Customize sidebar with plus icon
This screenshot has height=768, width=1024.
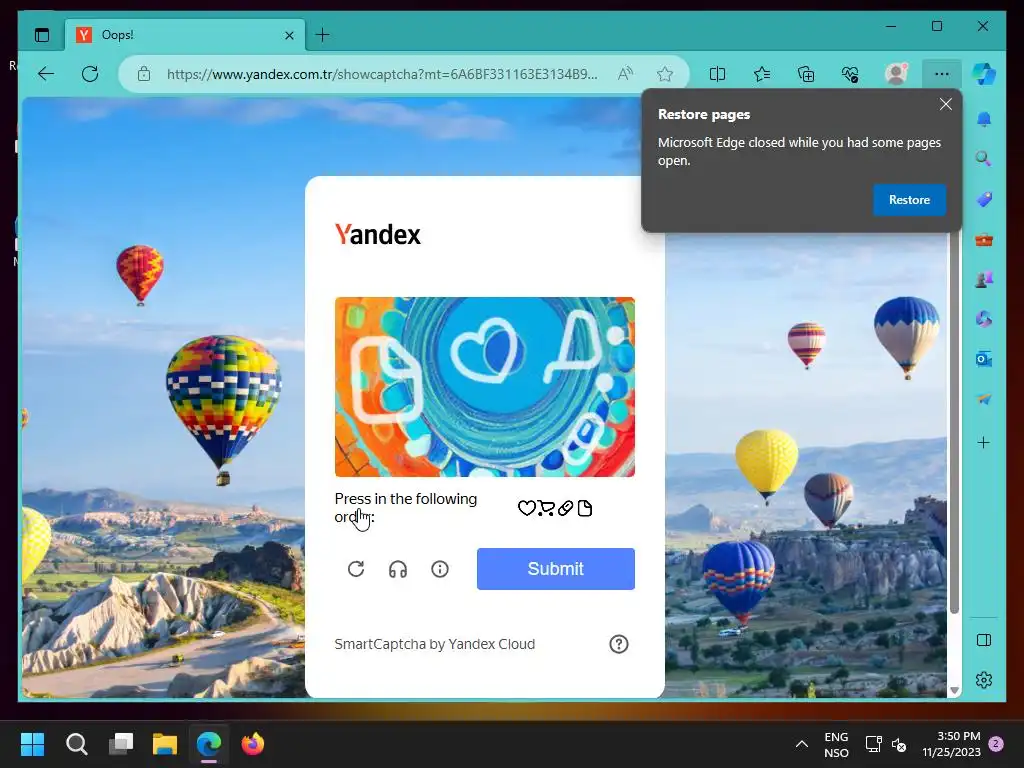pos(984,443)
